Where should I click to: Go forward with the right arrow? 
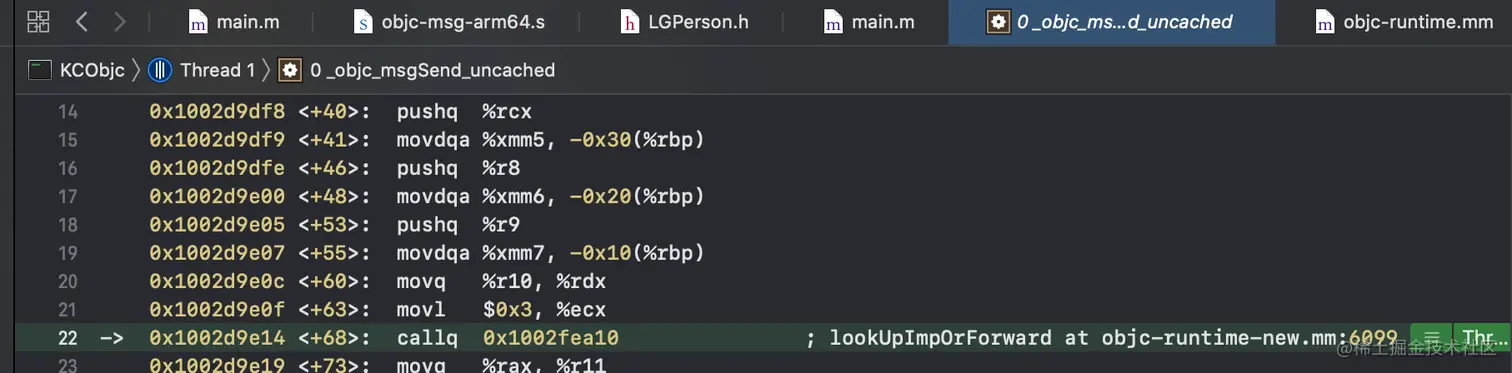click(x=120, y=21)
